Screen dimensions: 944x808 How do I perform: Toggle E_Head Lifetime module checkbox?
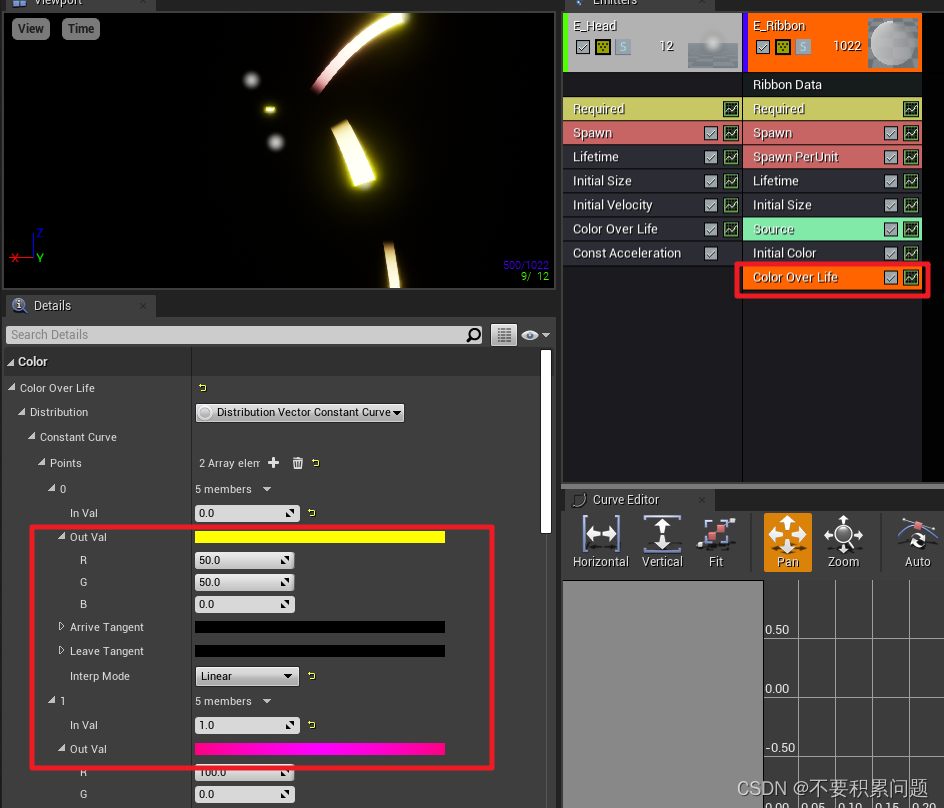[x=711, y=157]
